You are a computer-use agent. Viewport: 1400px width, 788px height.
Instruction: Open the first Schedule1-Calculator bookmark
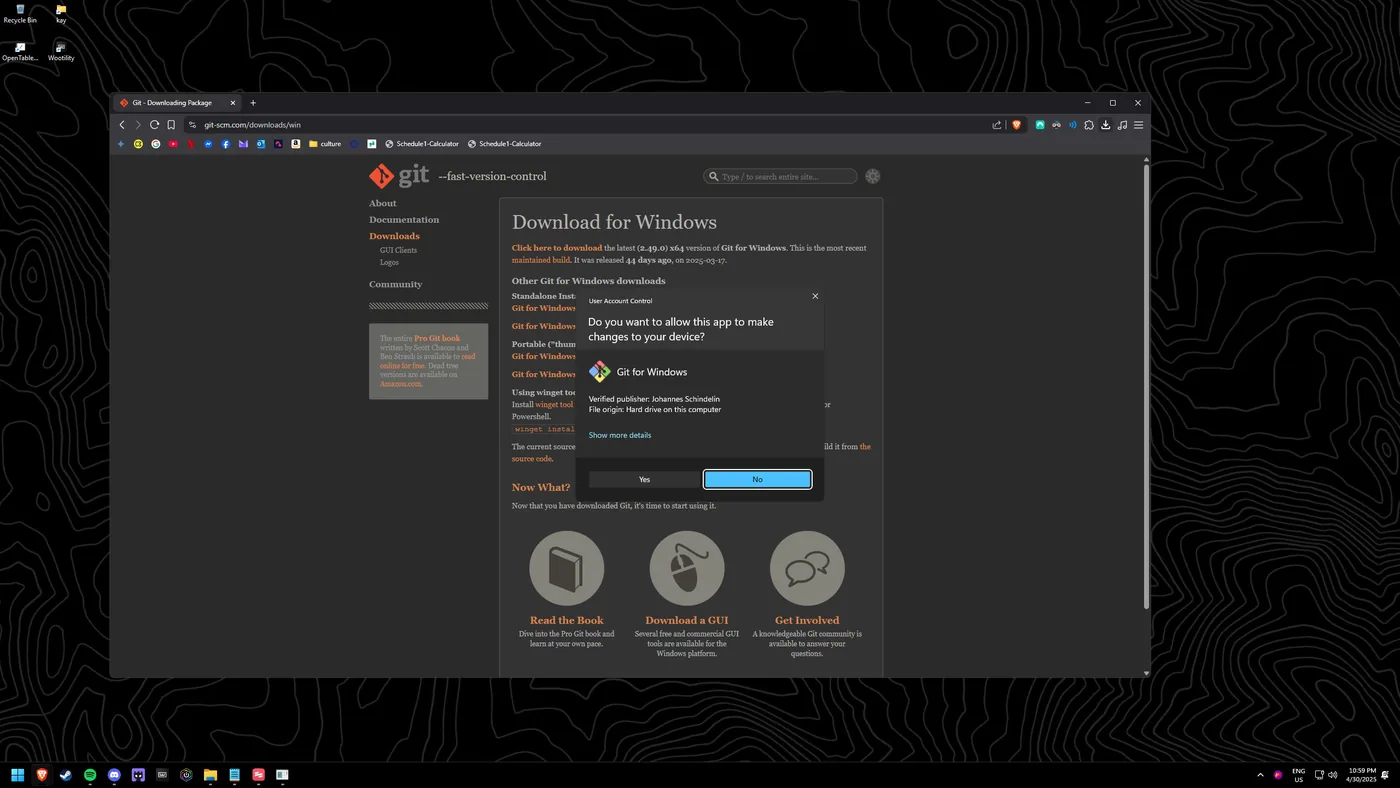click(x=422, y=144)
